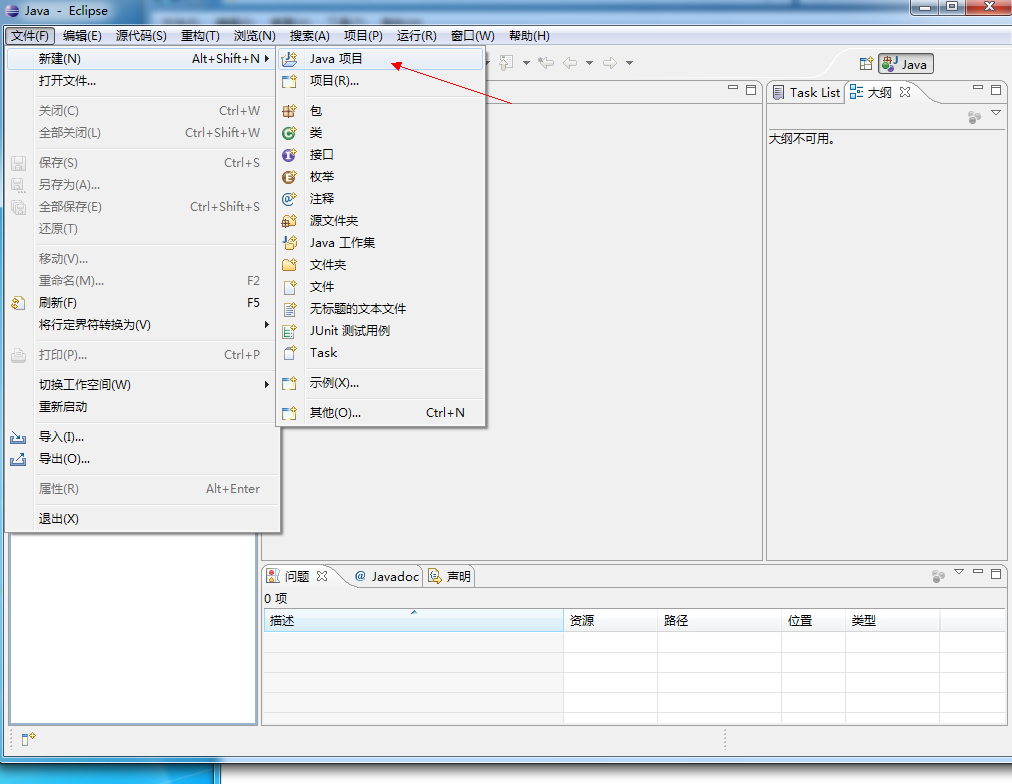This screenshot has height=784, width=1012.
Task: Close the 大纲 tab with X
Action: 905,92
